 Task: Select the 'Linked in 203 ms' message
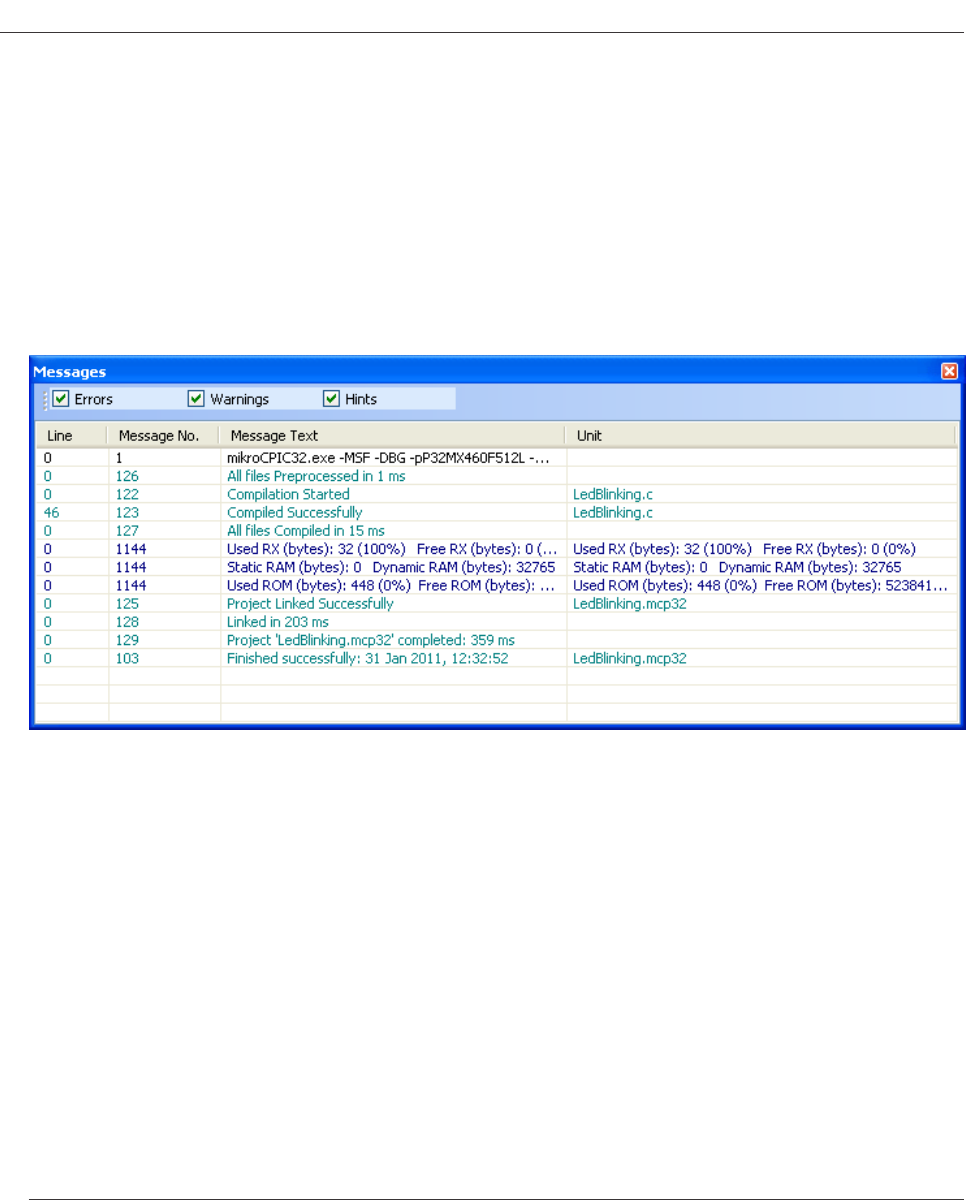click(277, 622)
